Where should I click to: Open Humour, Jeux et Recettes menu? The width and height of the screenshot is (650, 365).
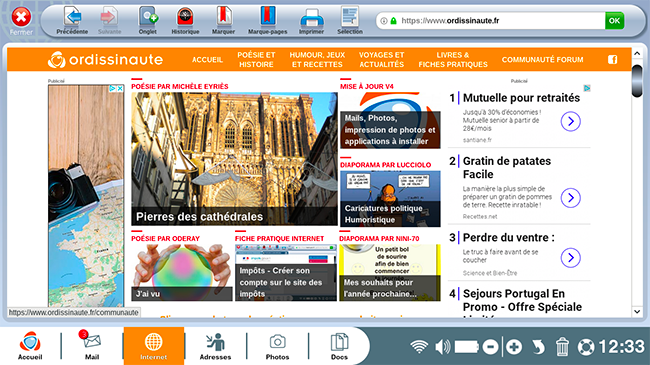tap(317, 60)
